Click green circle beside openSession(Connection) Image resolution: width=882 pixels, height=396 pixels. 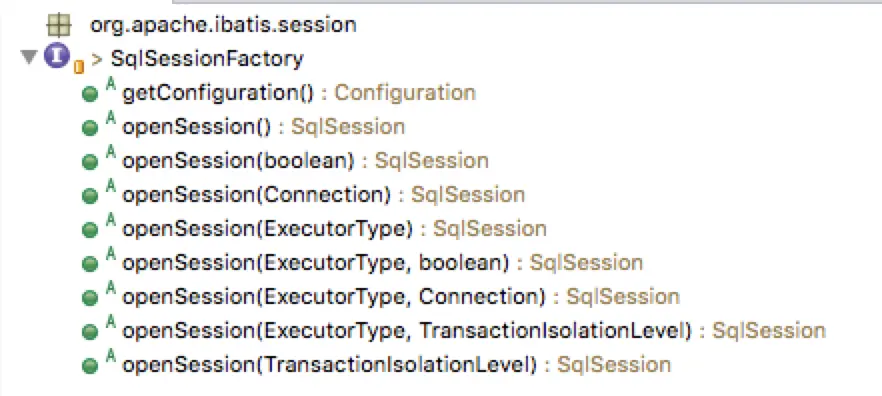click(90, 196)
